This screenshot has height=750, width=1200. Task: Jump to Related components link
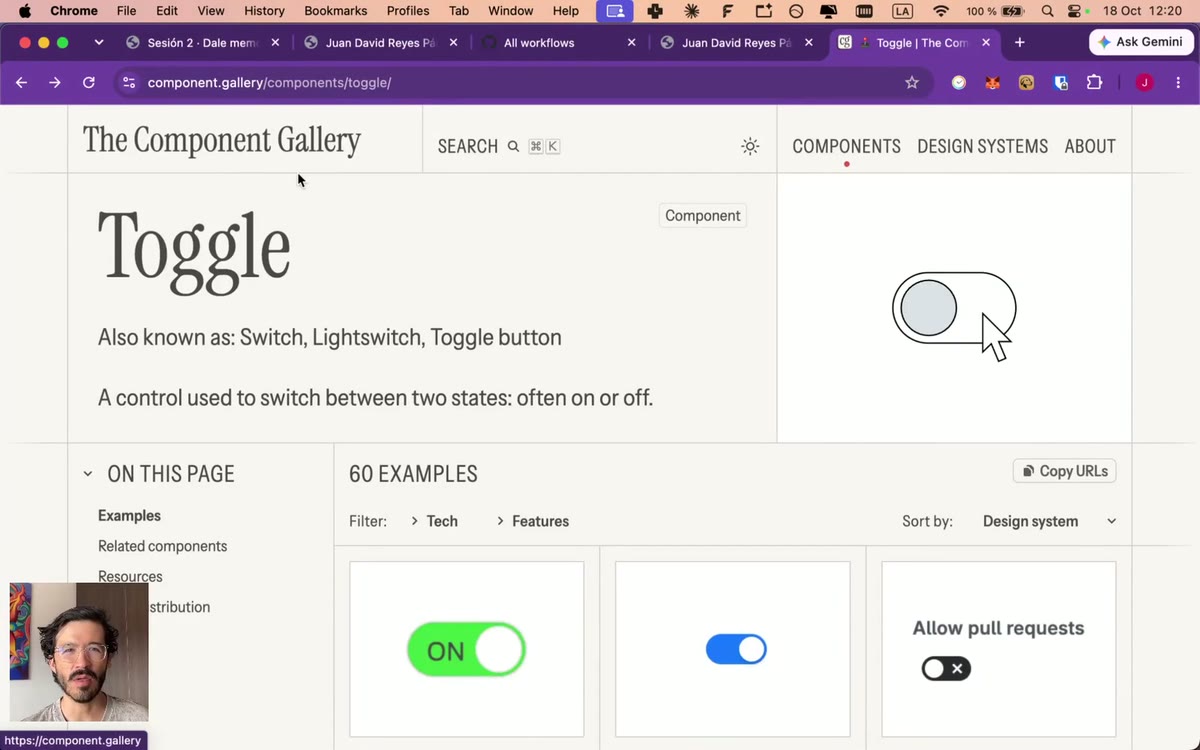click(x=162, y=546)
